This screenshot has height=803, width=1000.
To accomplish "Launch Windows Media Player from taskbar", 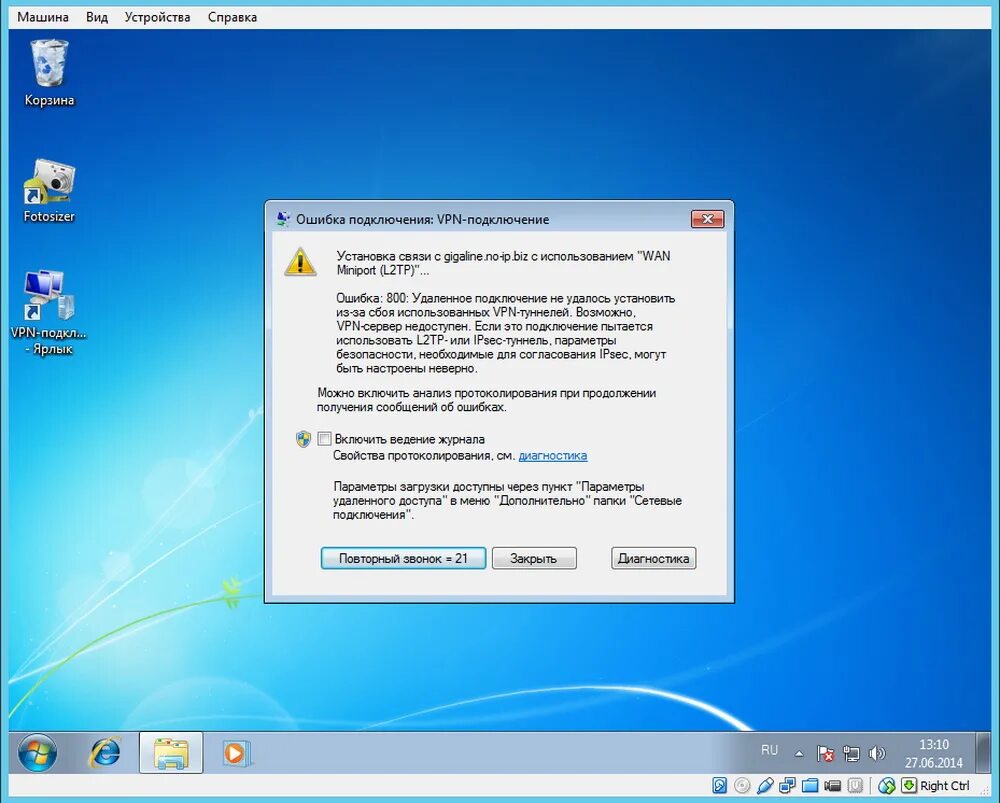I will coord(235,753).
